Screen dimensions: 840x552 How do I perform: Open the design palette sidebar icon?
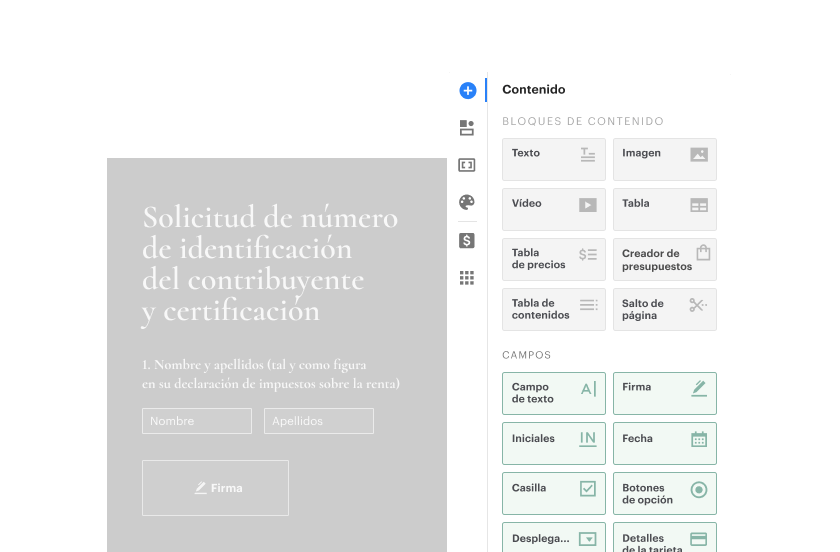(x=467, y=202)
